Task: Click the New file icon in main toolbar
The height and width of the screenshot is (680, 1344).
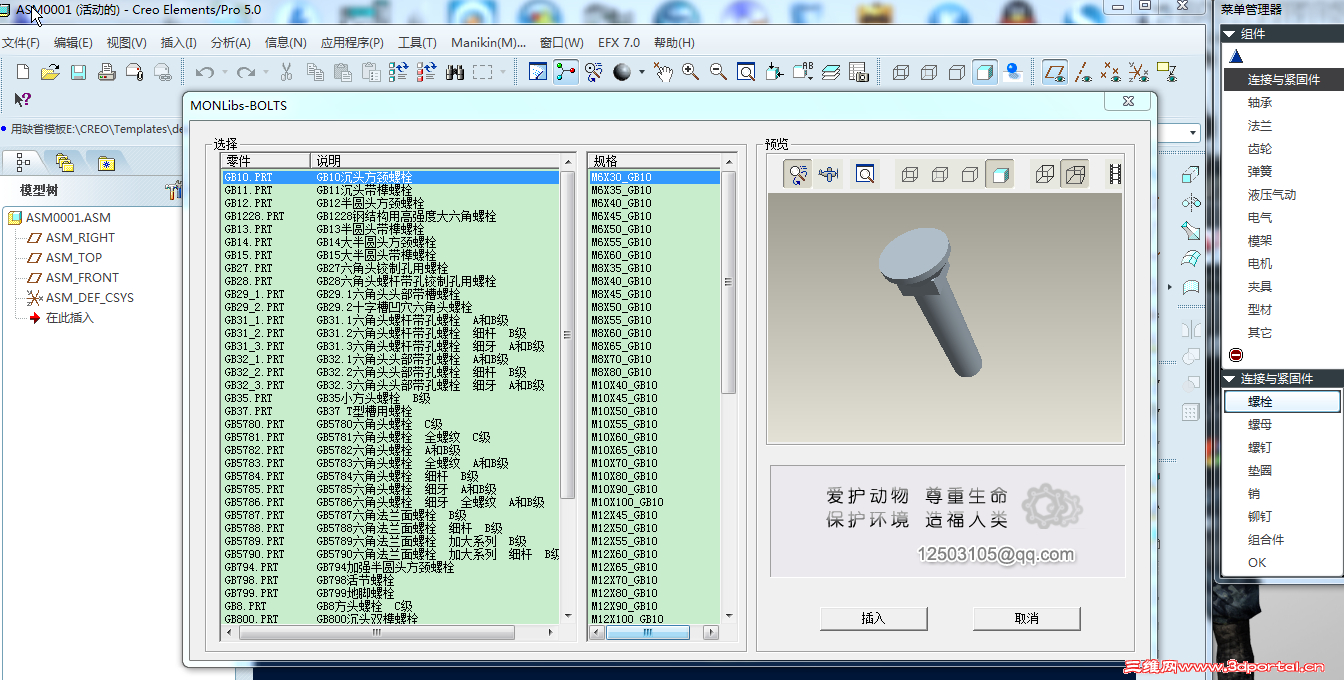Action: click(23, 72)
